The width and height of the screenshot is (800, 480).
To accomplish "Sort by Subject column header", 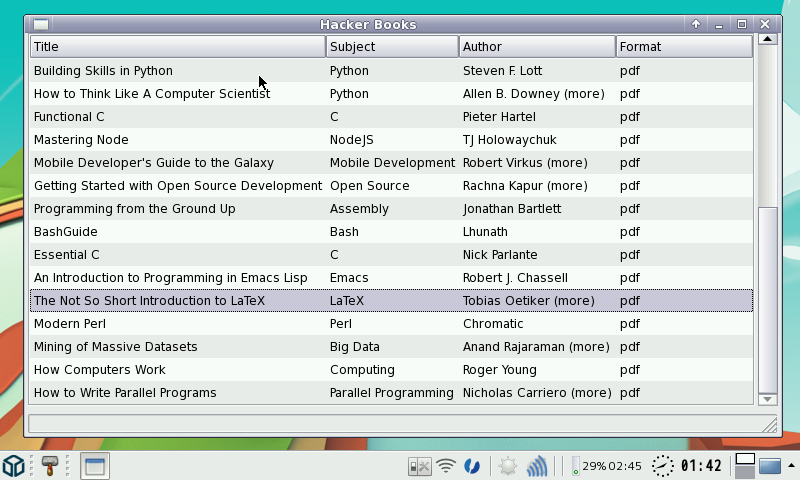I will pos(392,47).
